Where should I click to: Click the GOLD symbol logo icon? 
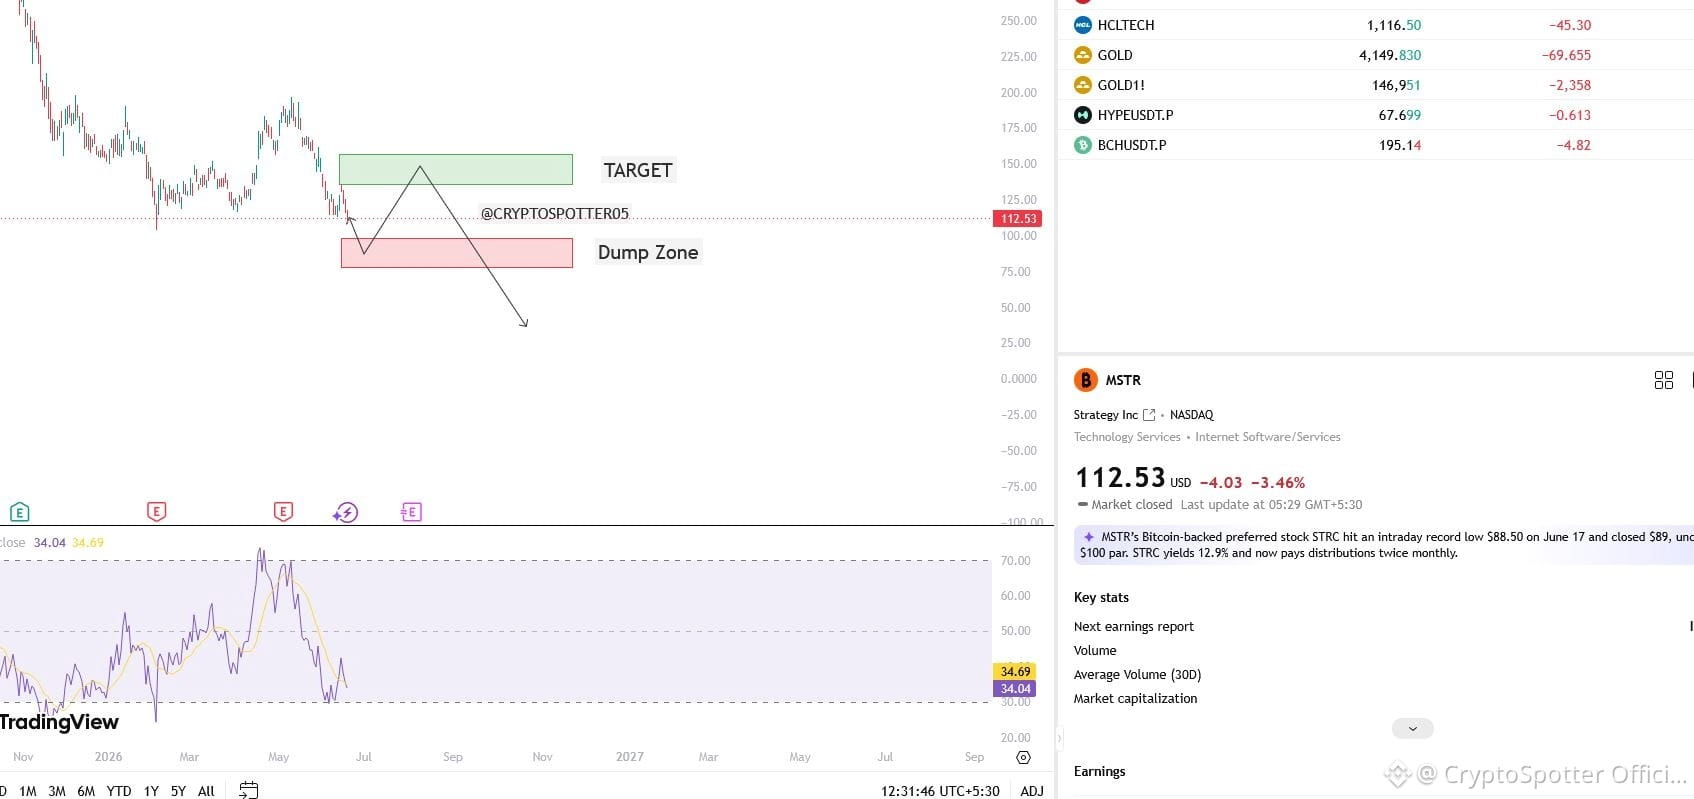1082,55
